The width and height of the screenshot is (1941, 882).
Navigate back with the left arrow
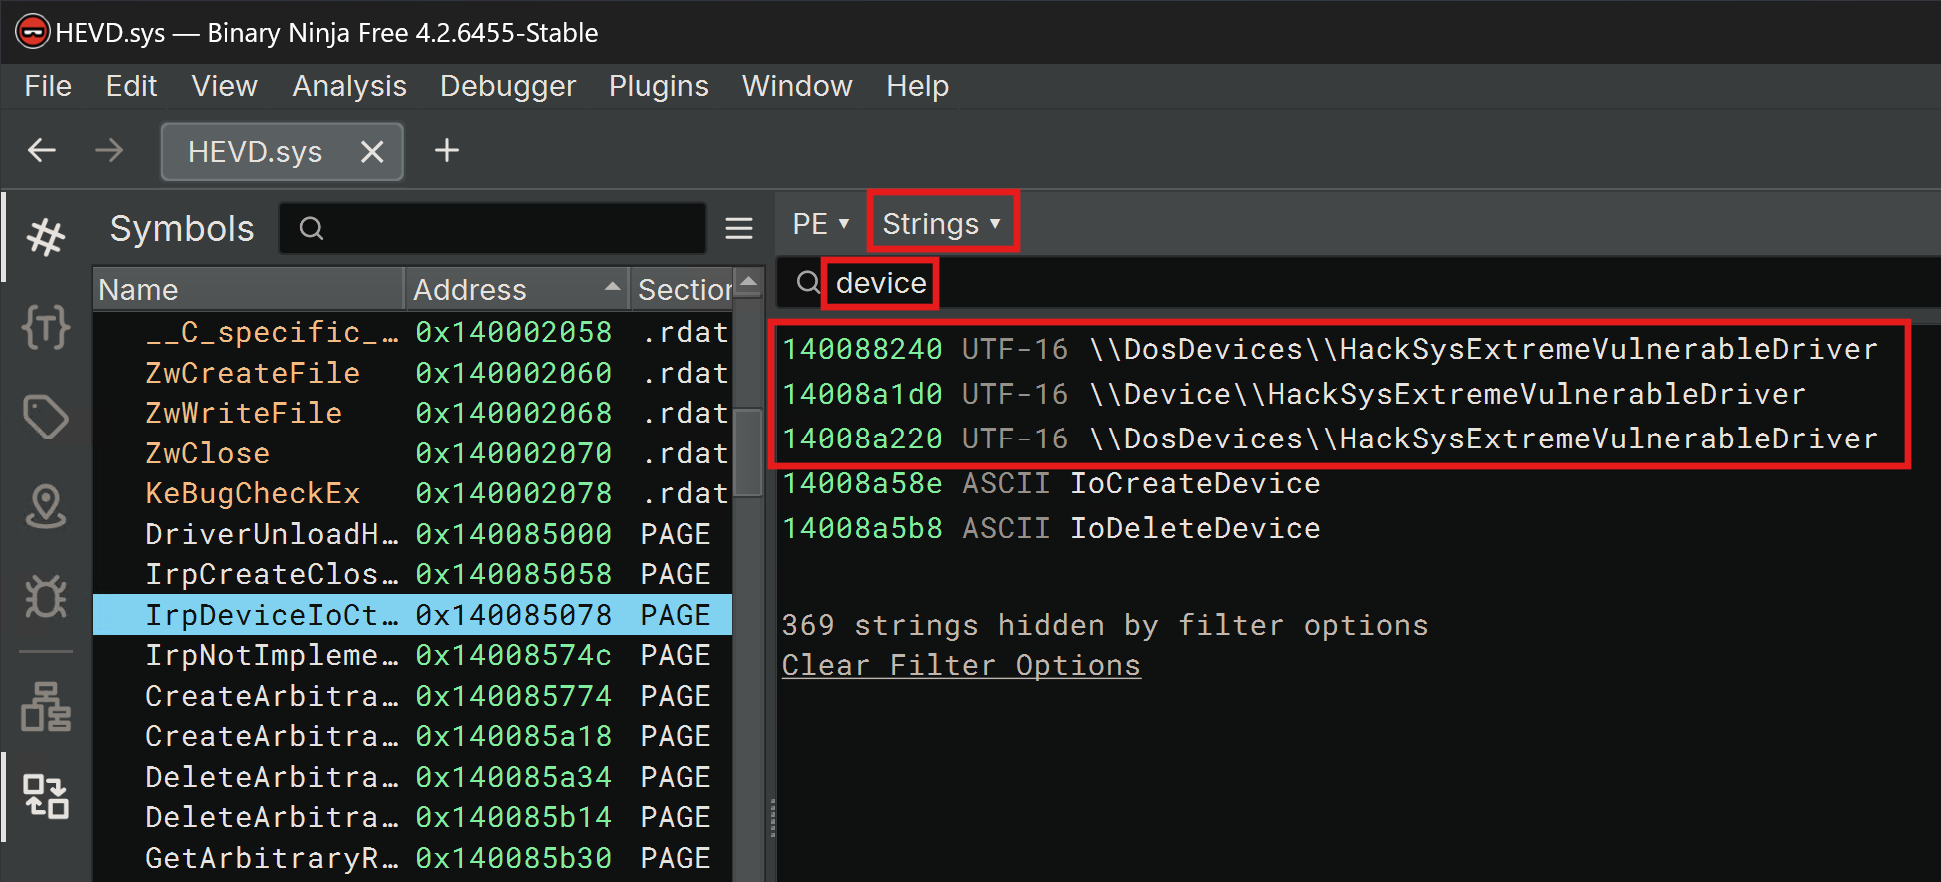coord(42,150)
